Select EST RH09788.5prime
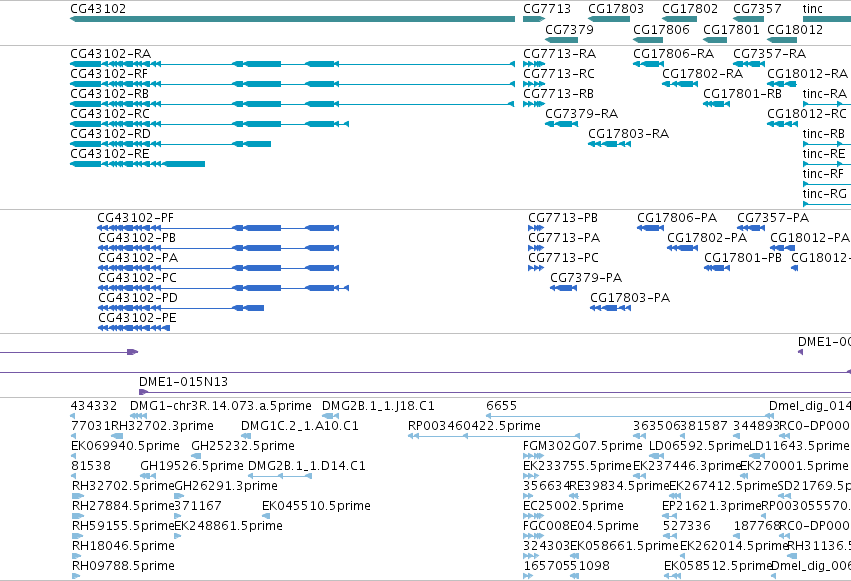The width and height of the screenshot is (851, 581). (75, 576)
